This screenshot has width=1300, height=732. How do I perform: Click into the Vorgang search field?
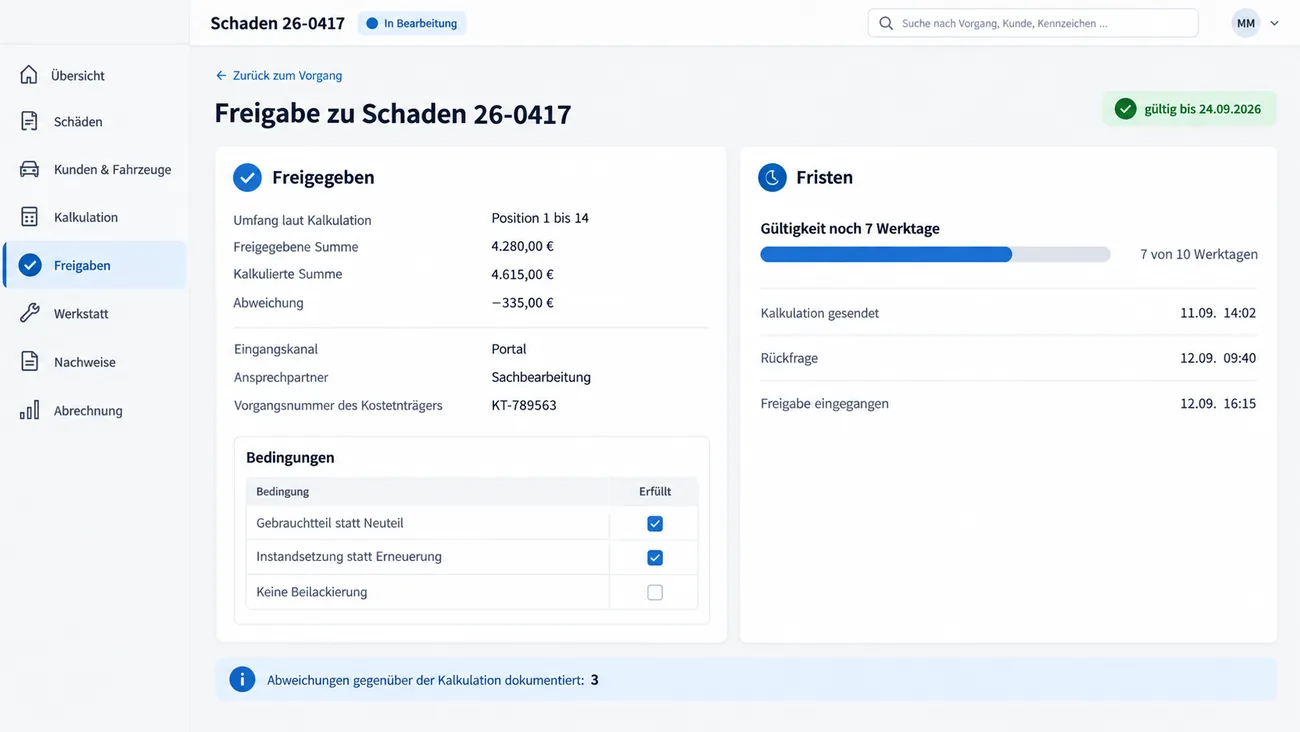point(1033,23)
